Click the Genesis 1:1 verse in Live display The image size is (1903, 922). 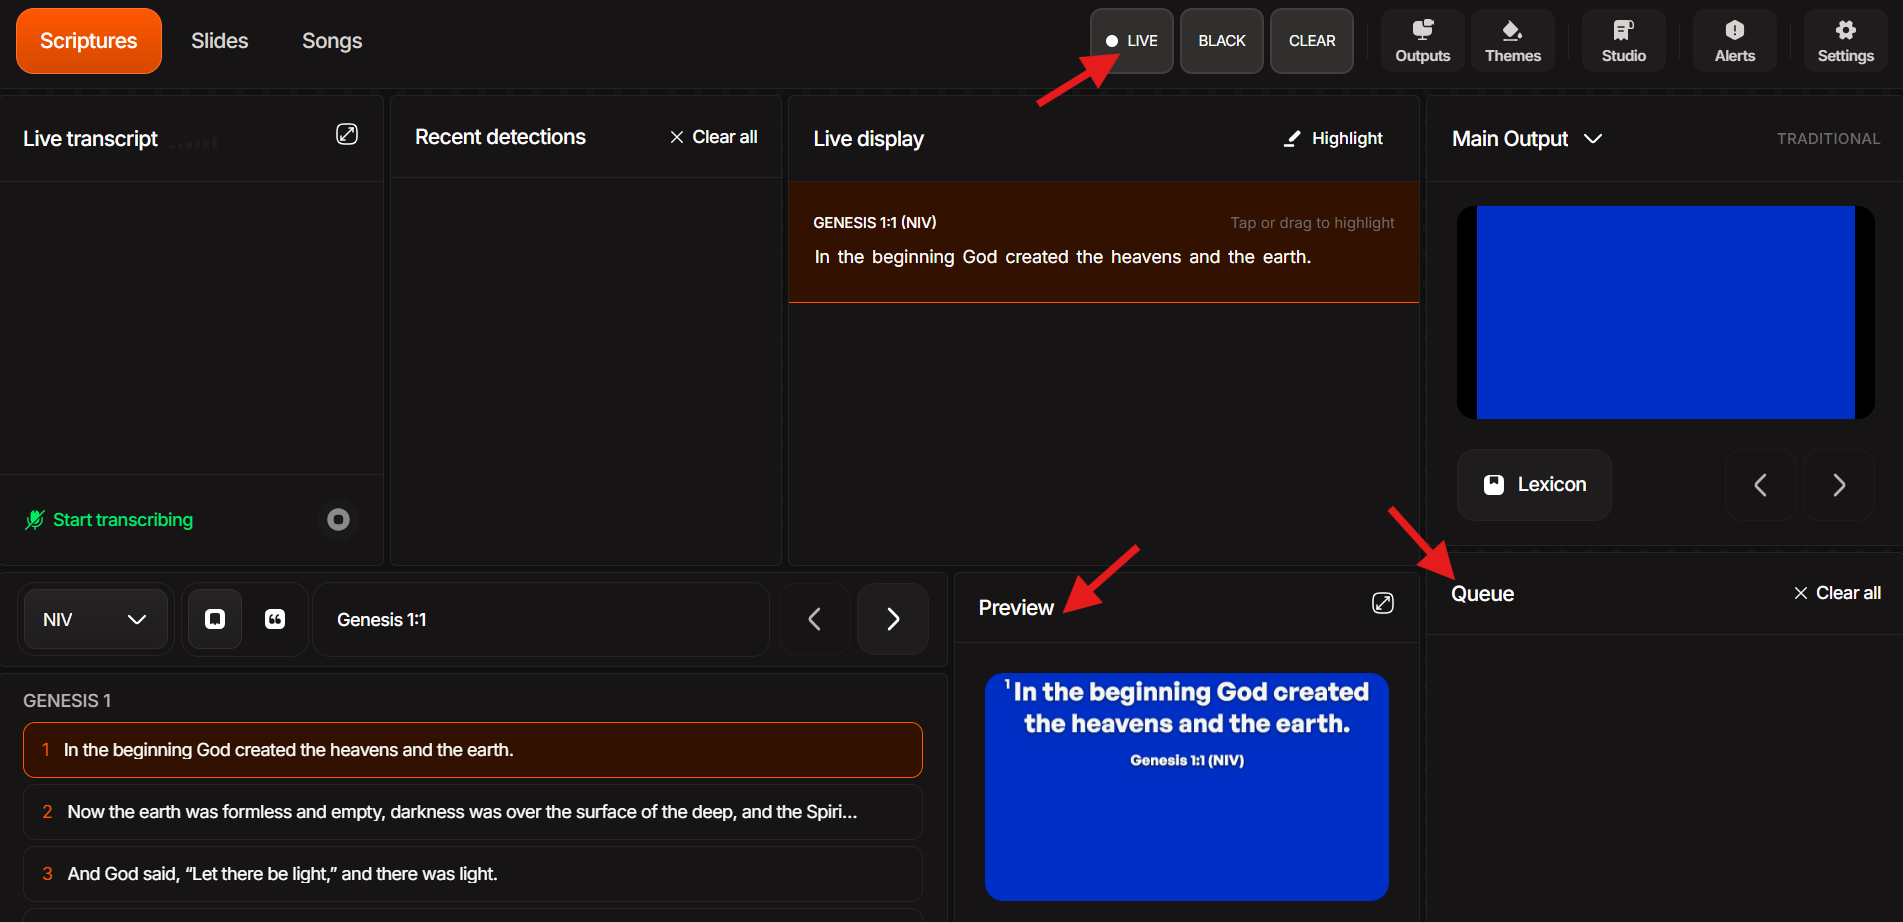[1104, 242]
